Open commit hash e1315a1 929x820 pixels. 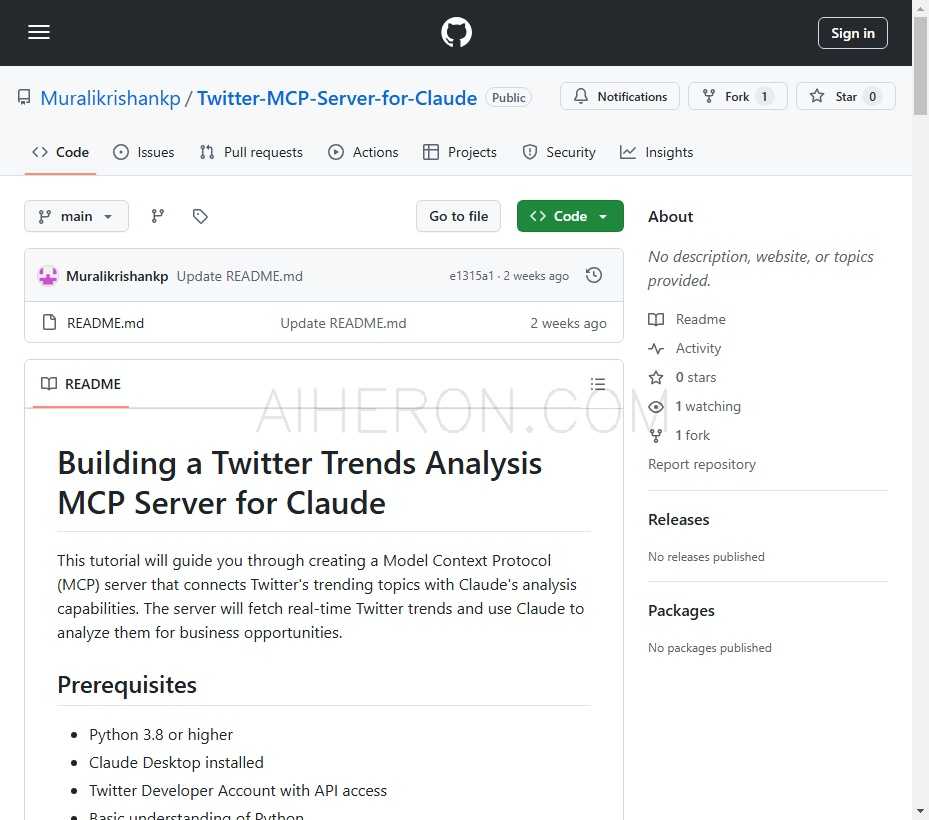click(472, 276)
